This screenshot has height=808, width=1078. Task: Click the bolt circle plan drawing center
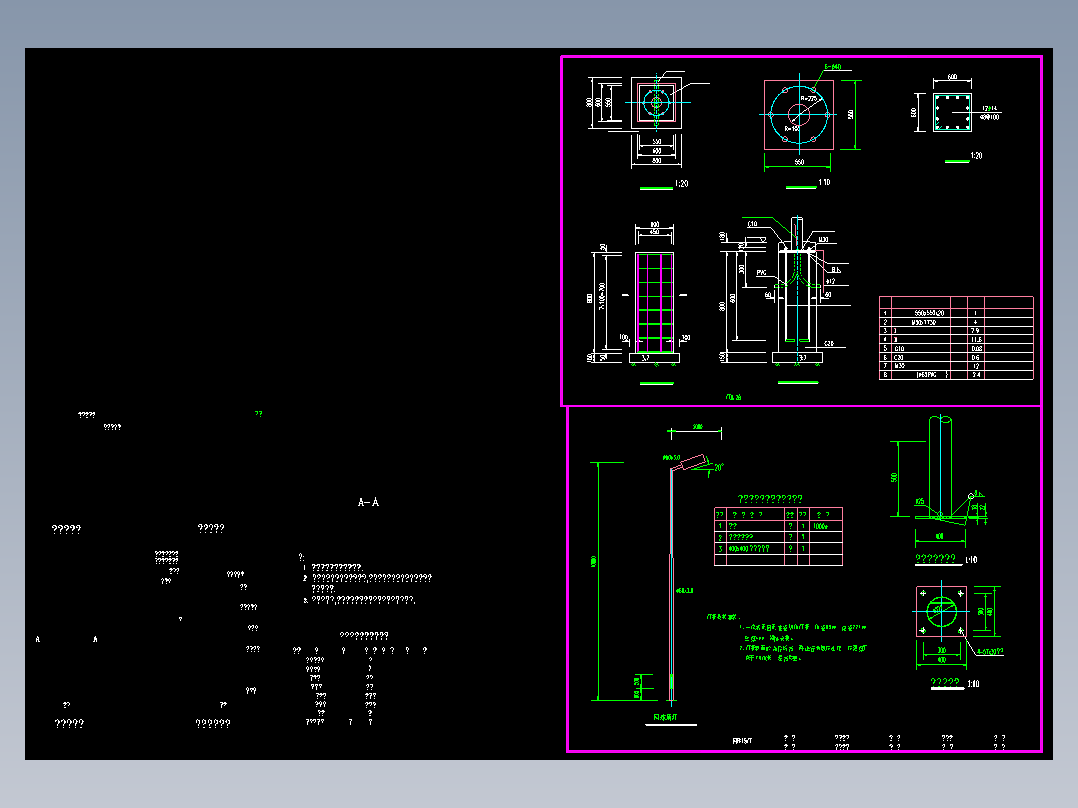pyautogui.click(x=799, y=114)
